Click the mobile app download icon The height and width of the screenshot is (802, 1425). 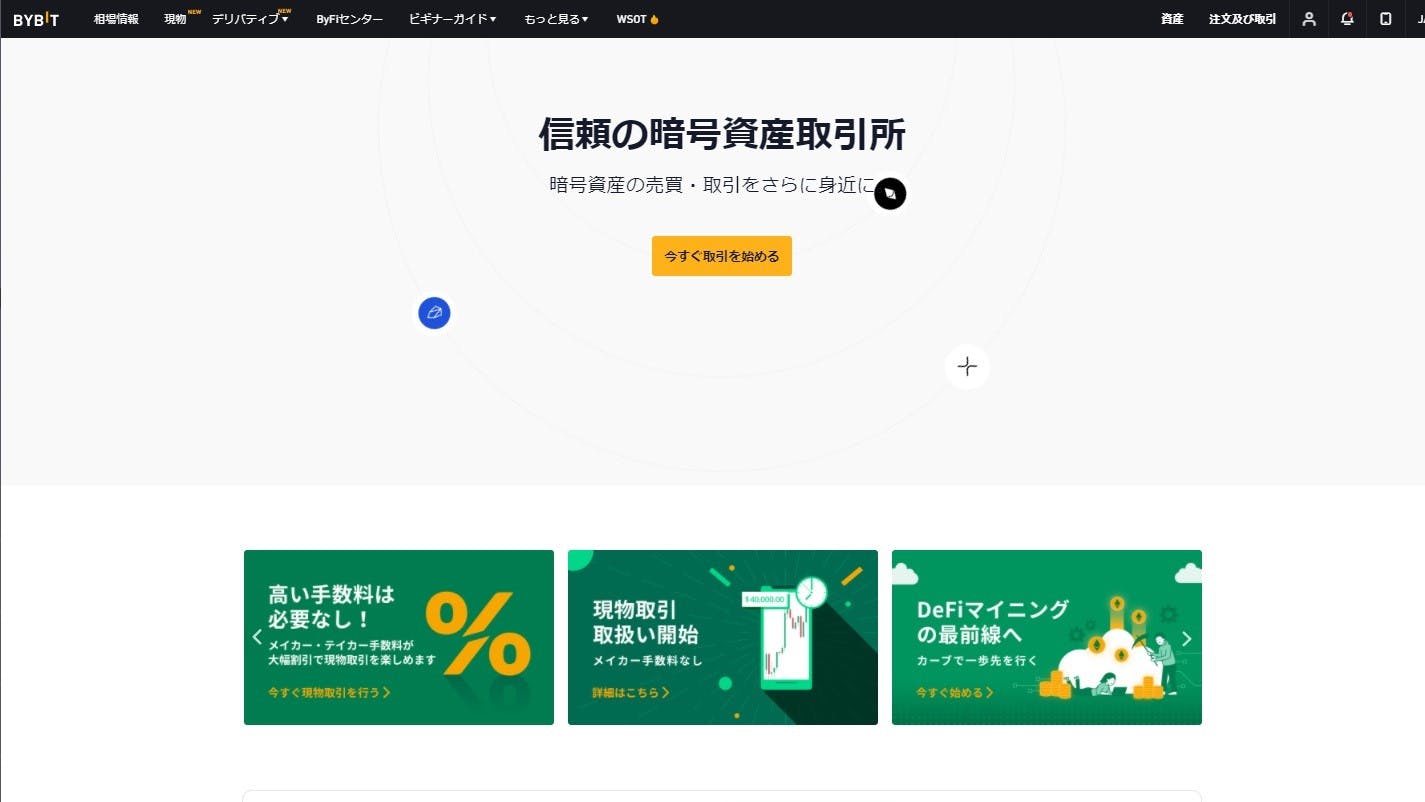point(1385,19)
